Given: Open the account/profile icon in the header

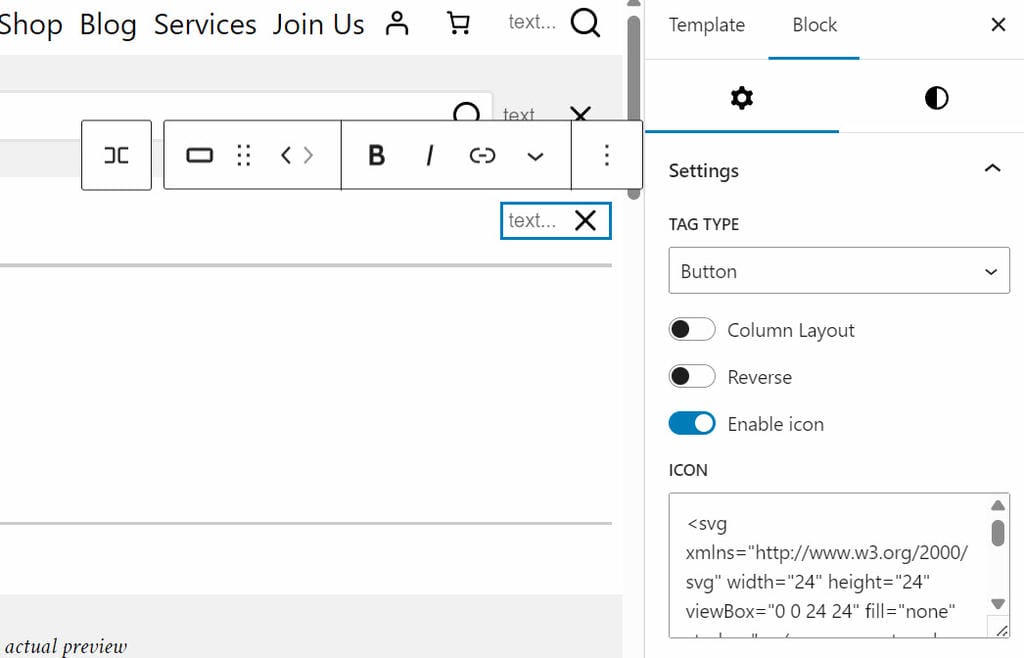Looking at the screenshot, I should coord(397,23).
